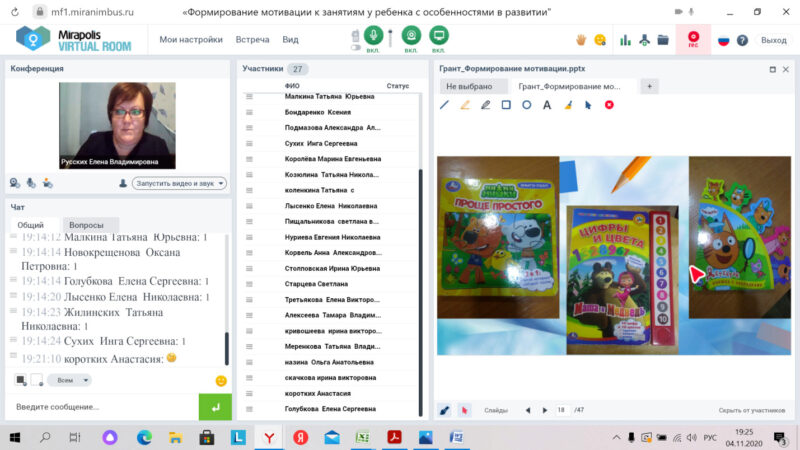
Task: Select participant Нуриева Евгения Николаевна
Action: click(332, 237)
